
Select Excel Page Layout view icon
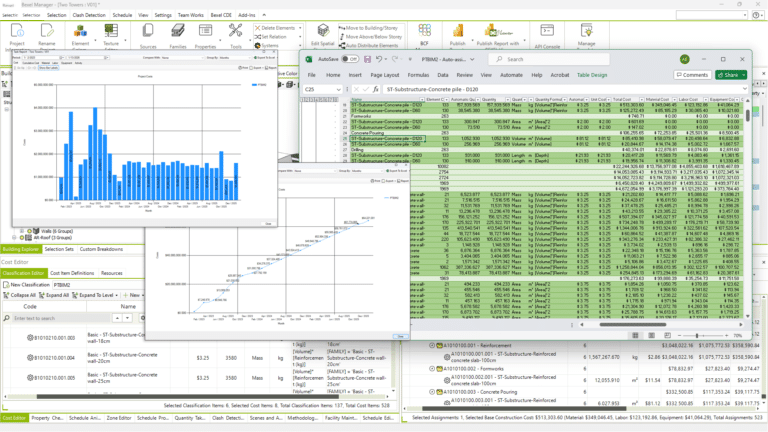click(x=651, y=336)
